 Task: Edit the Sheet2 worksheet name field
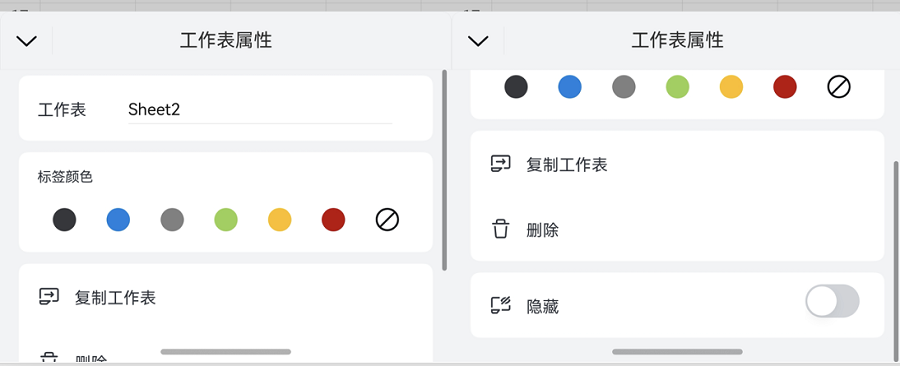260,110
